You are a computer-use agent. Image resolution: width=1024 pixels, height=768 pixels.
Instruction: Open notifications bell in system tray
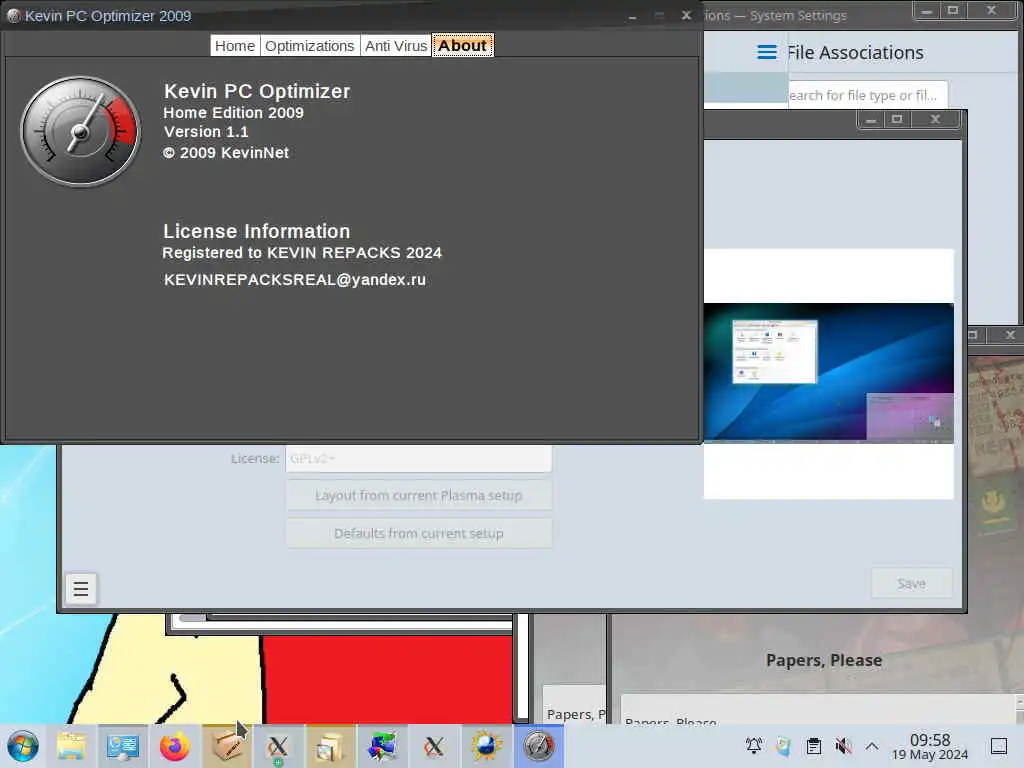click(x=754, y=746)
